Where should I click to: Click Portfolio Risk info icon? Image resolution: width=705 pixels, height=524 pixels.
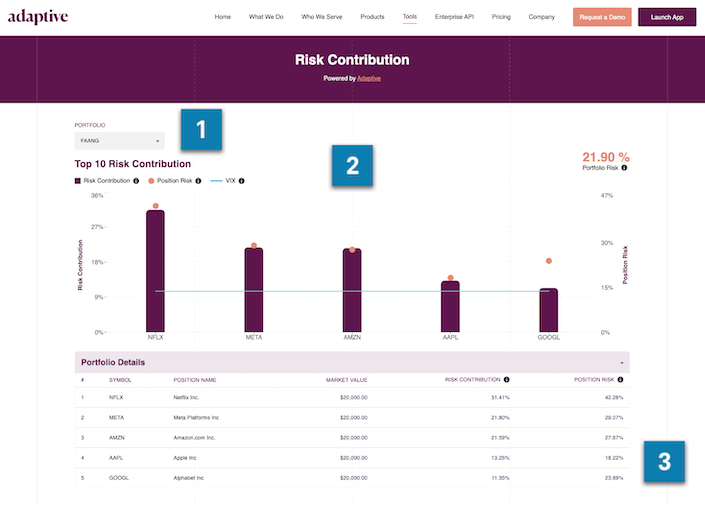(624, 168)
